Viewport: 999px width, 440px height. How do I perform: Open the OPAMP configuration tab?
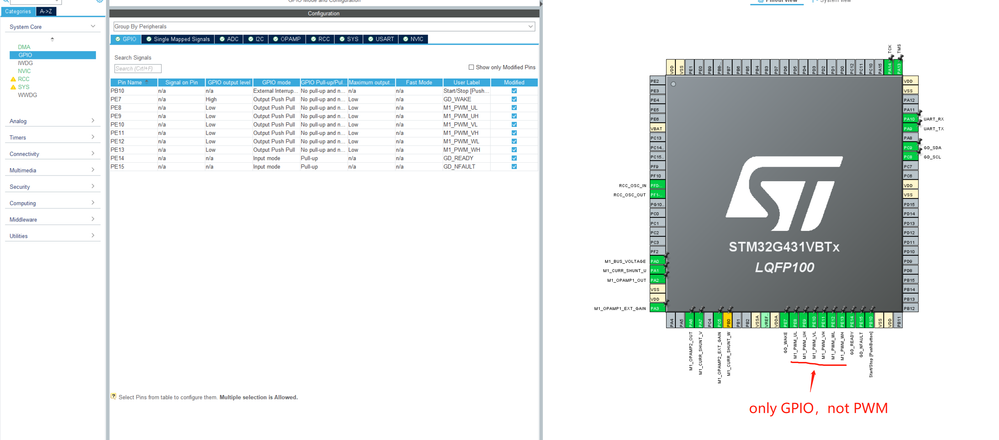click(287, 39)
